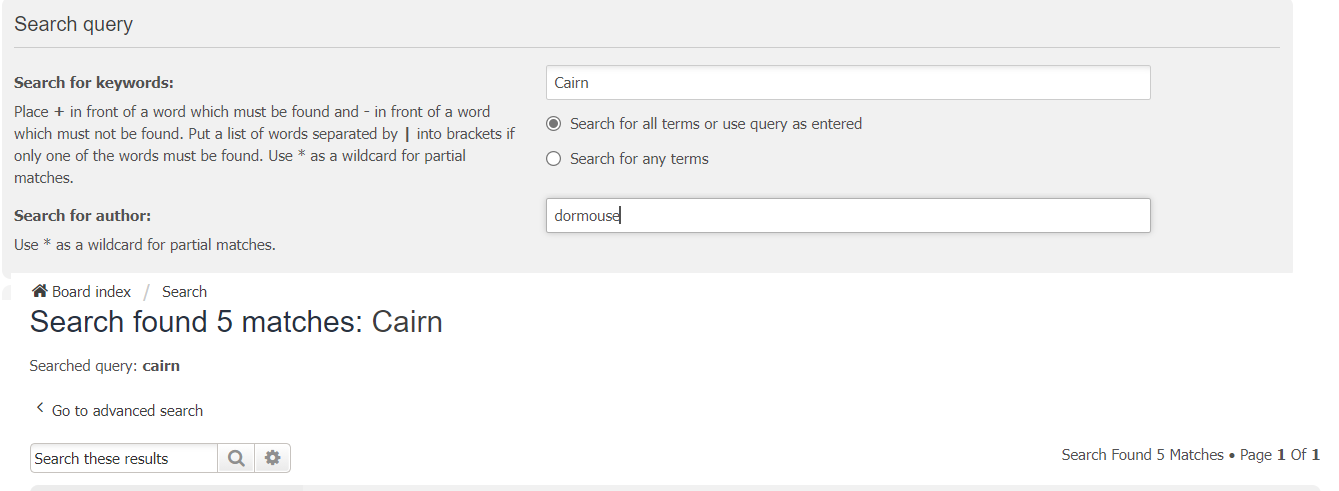
Task: Click the 'Search query' section heading
Action: [73, 25]
